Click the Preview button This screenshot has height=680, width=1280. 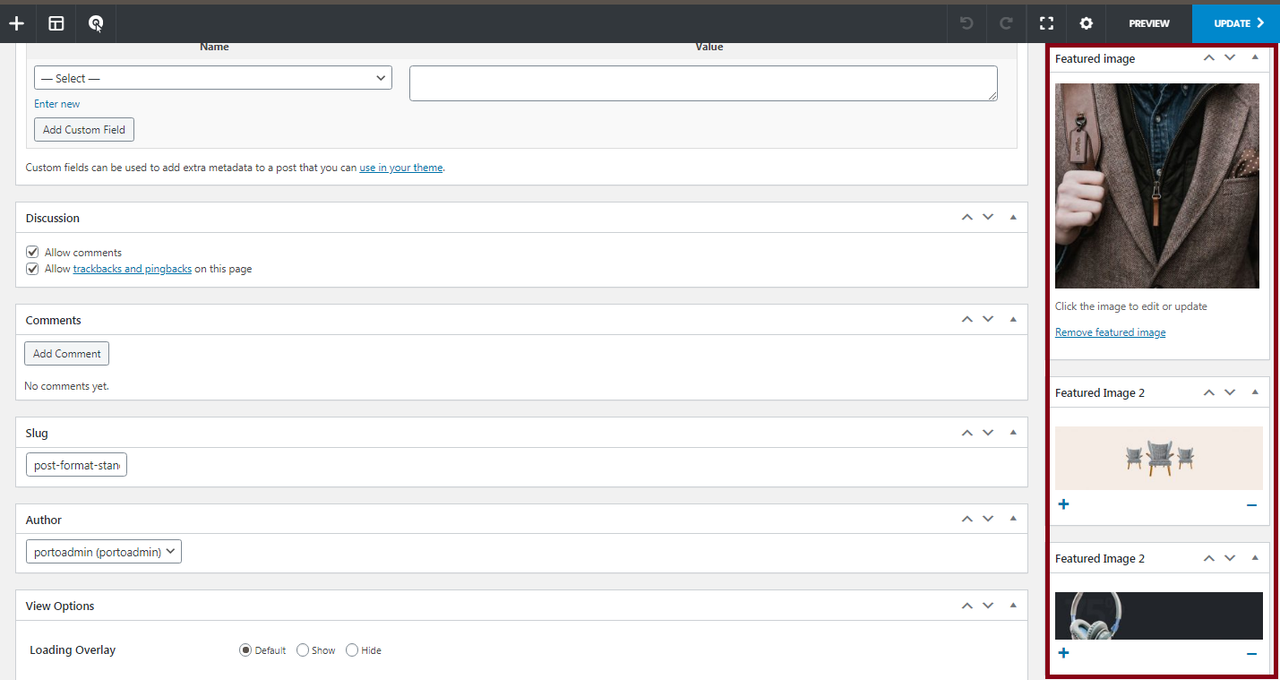coord(1149,23)
